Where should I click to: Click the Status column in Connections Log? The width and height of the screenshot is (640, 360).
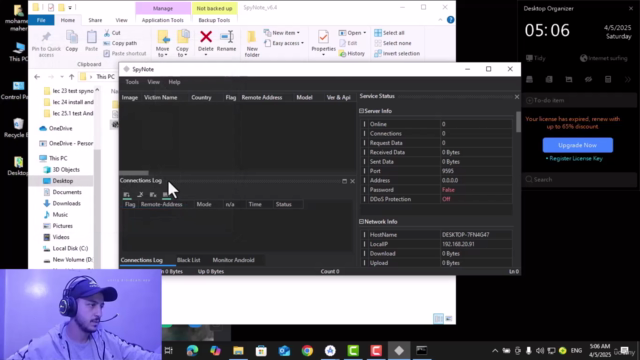point(284,204)
